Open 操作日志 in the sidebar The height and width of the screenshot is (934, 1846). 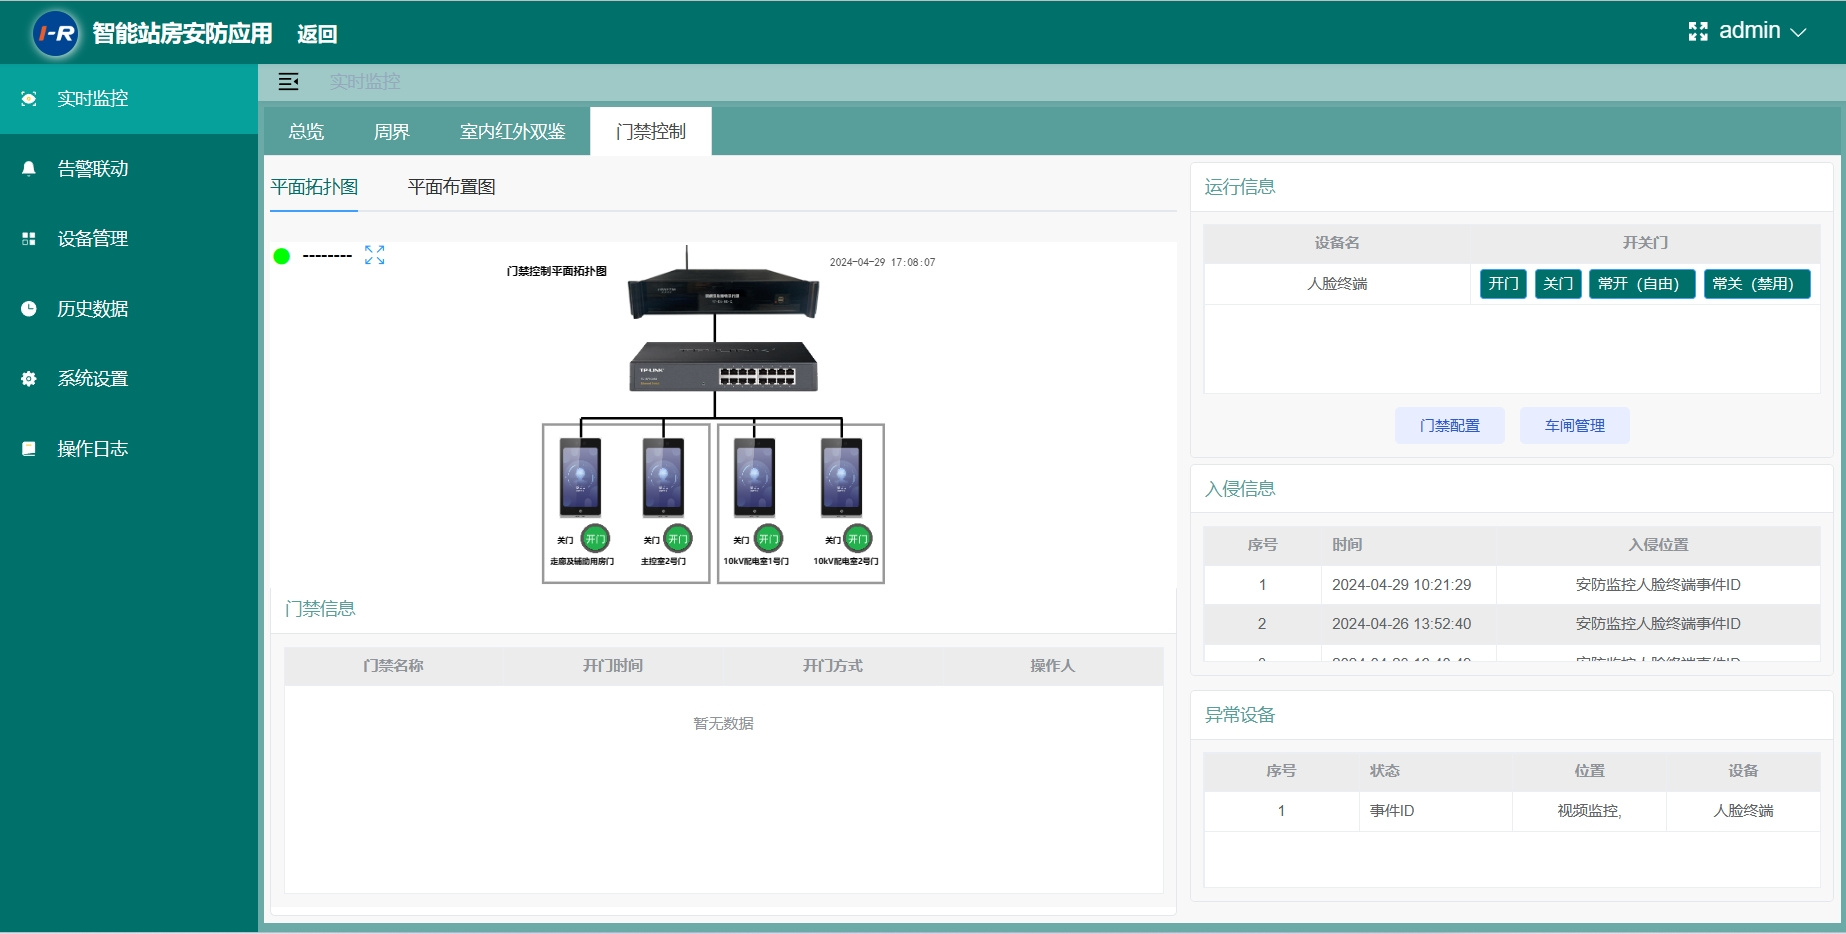coord(129,449)
